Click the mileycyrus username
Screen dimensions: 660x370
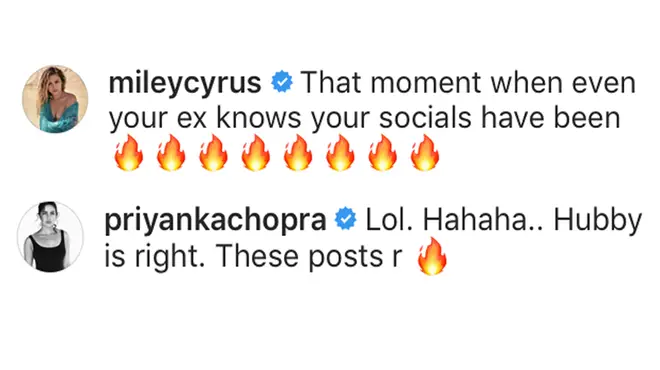pos(185,83)
